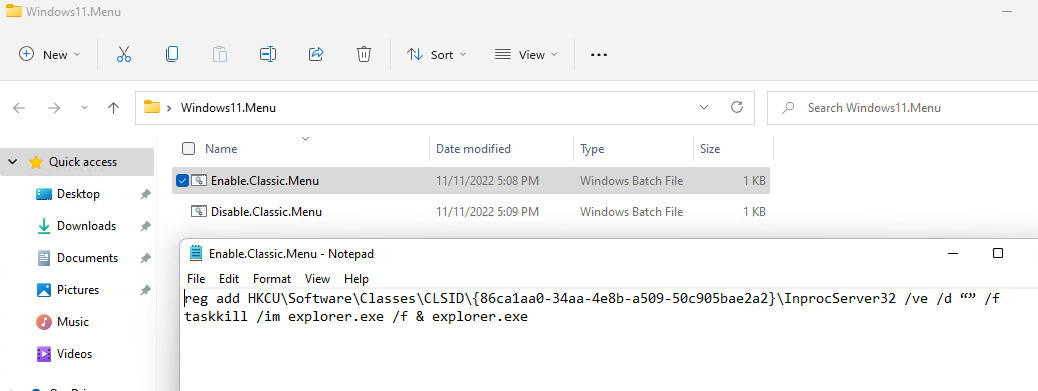Collapse the Quick access tree node

pos(13,162)
